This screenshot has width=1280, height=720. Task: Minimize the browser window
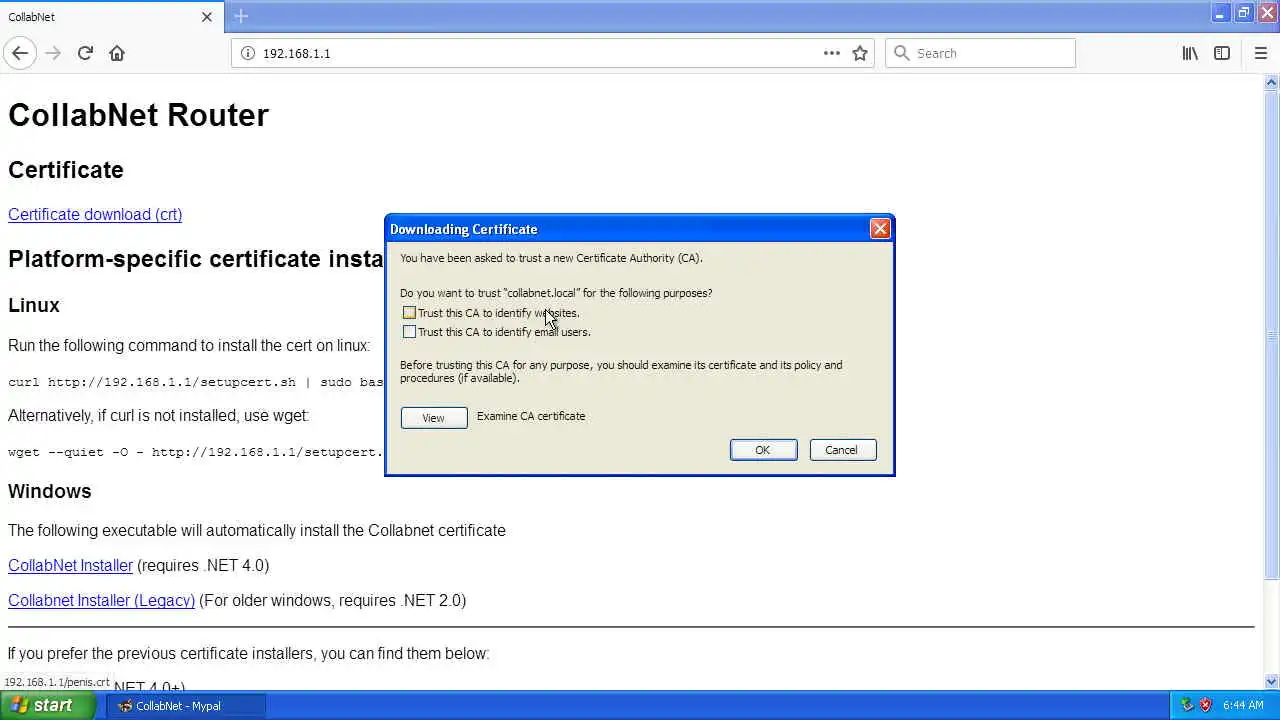point(1220,13)
